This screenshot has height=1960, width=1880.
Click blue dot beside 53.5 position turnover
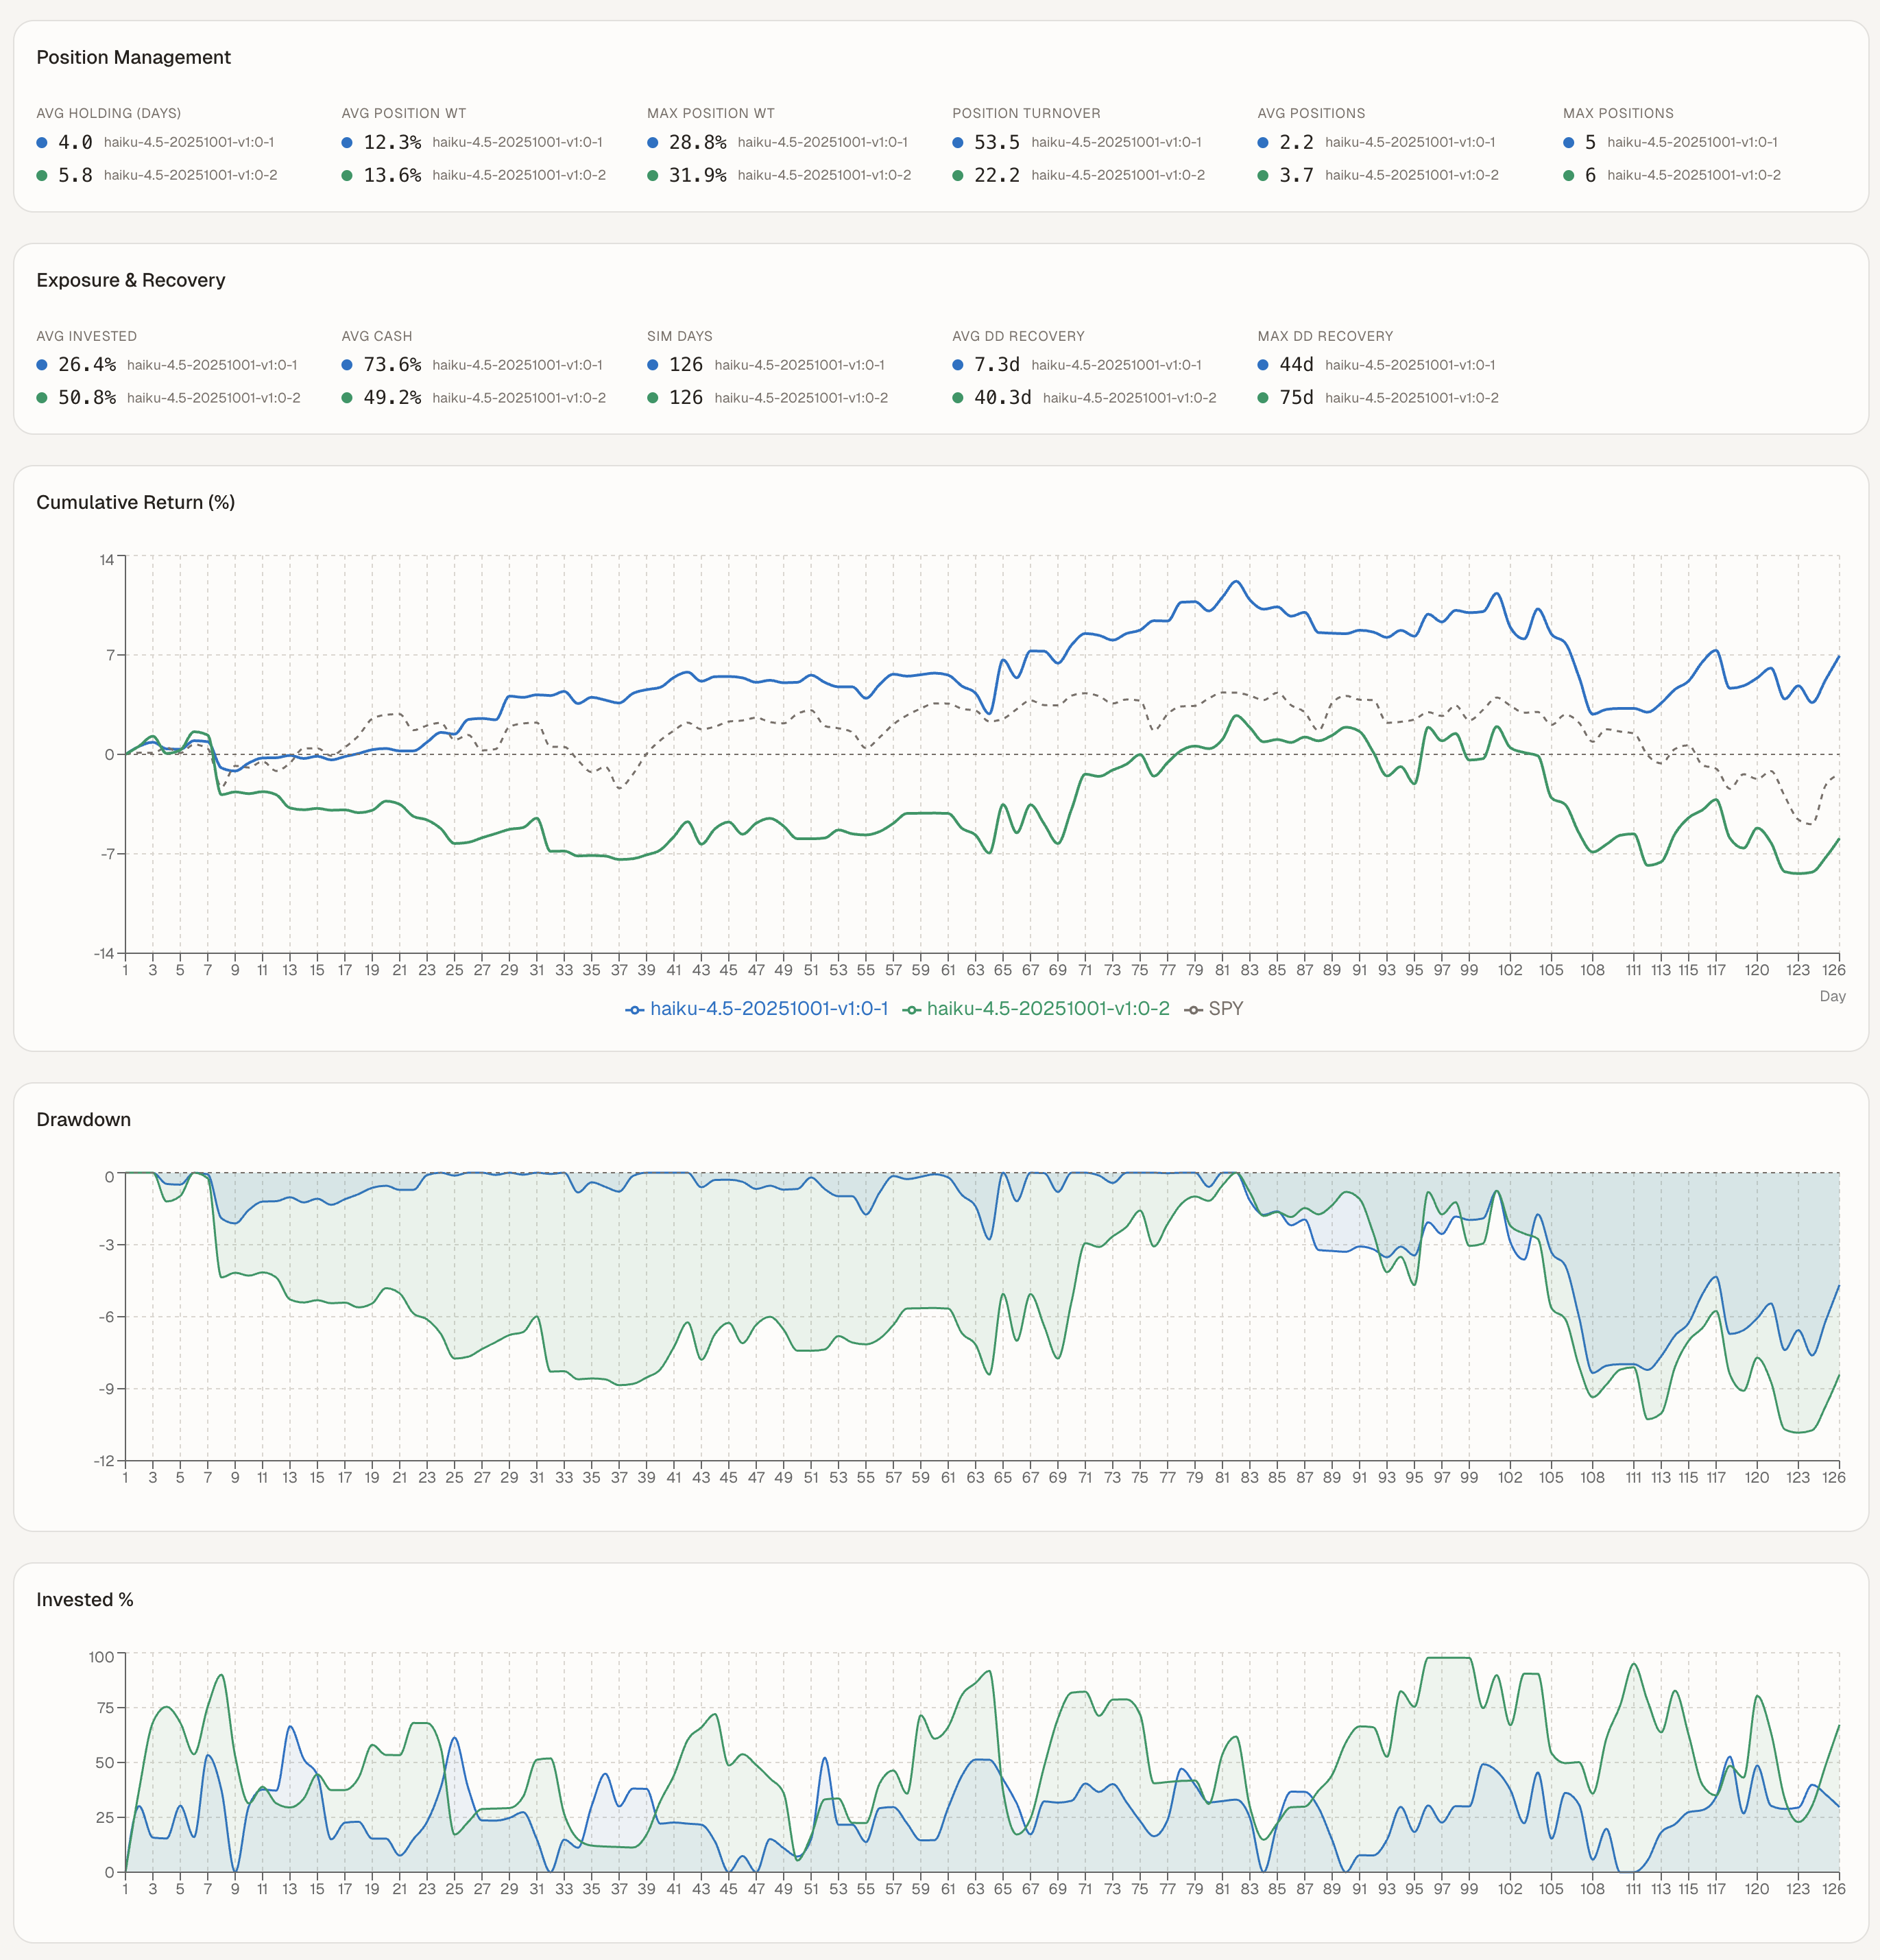coord(958,143)
